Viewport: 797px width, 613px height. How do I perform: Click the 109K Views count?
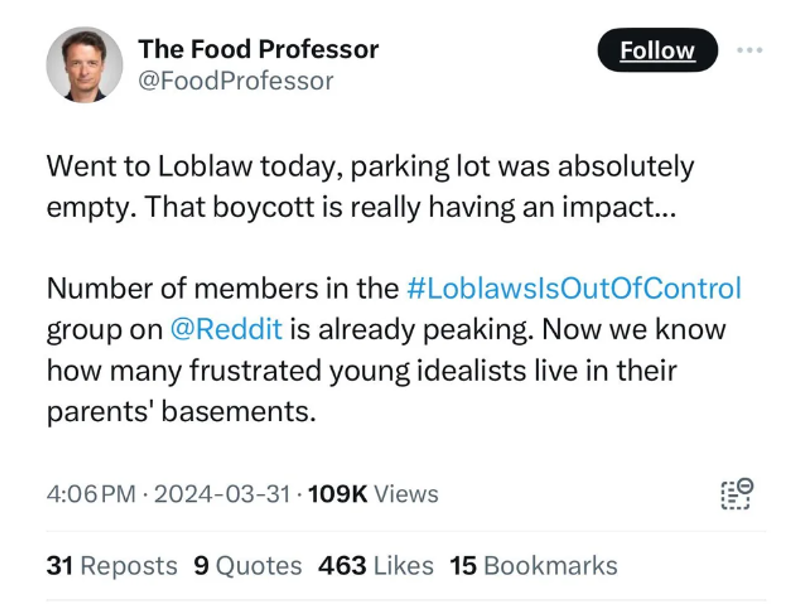pyautogui.click(x=373, y=494)
